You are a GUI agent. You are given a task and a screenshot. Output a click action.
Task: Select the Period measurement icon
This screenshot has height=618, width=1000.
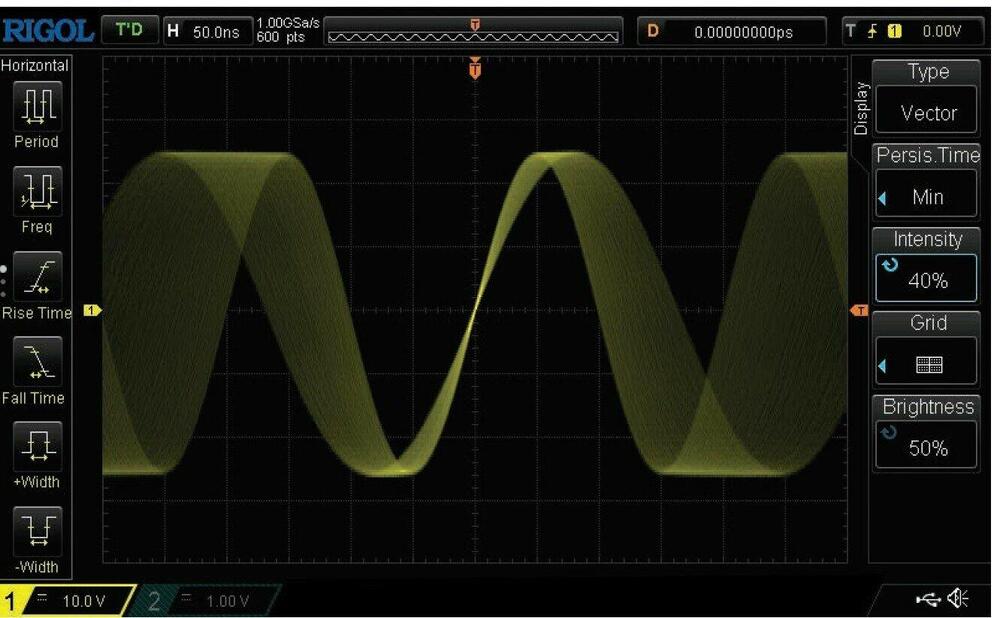click(x=36, y=103)
